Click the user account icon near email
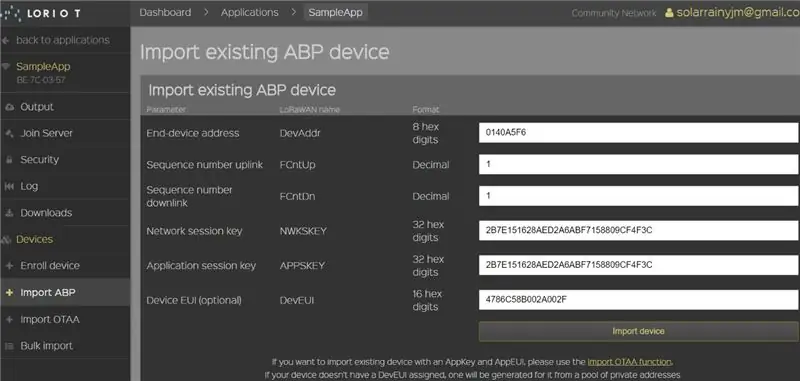 point(669,13)
